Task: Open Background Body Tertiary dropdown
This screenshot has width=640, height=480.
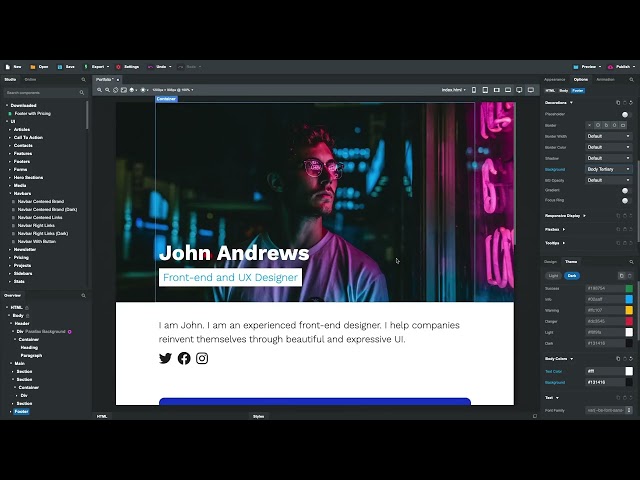Action: [x=609, y=169]
